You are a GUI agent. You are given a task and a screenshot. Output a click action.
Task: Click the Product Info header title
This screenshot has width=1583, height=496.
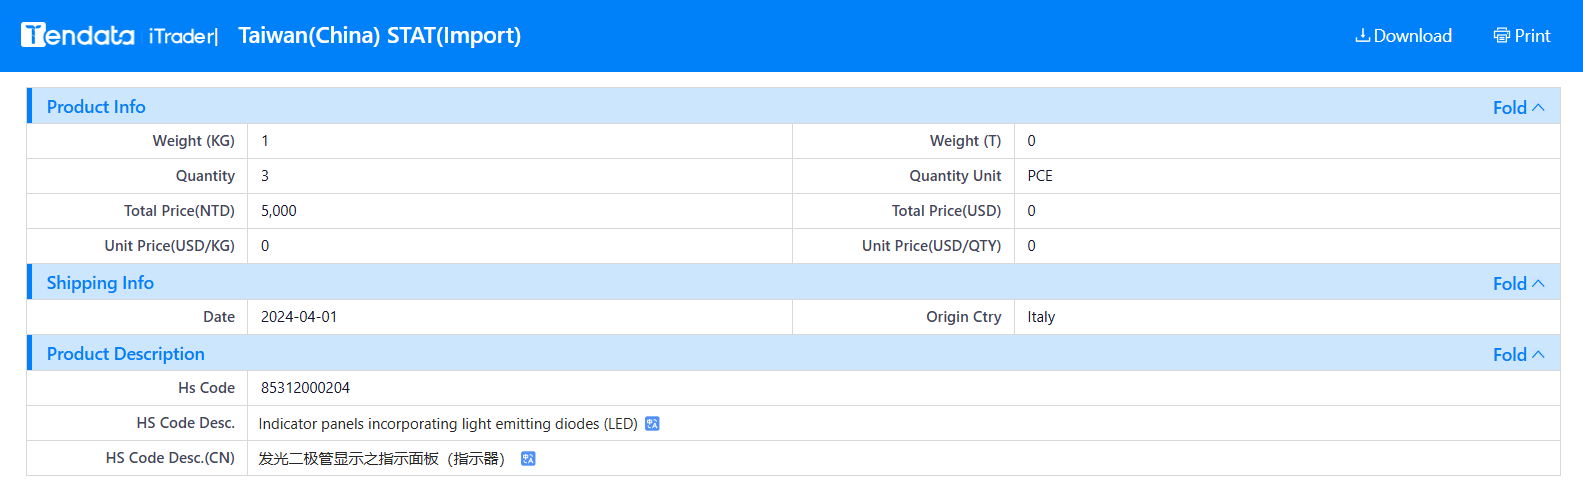(96, 107)
